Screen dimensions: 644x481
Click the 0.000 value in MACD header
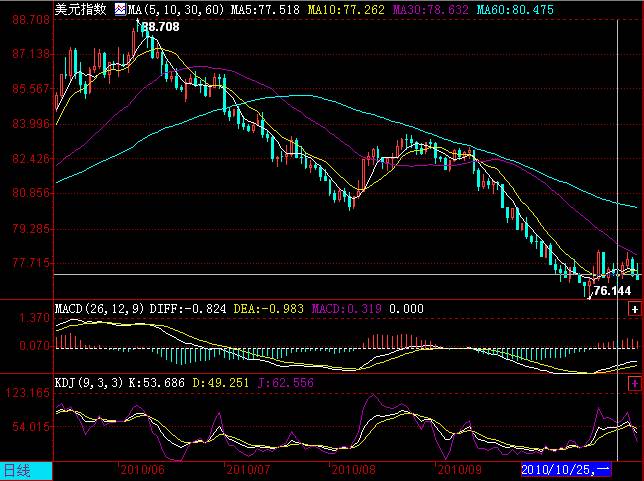pyautogui.click(x=406, y=309)
